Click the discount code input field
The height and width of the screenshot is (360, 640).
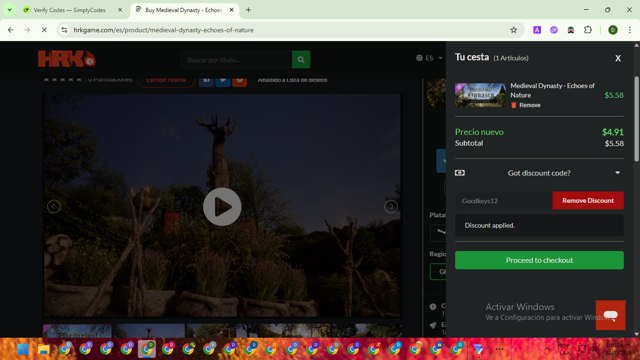click(x=504, y=201)
